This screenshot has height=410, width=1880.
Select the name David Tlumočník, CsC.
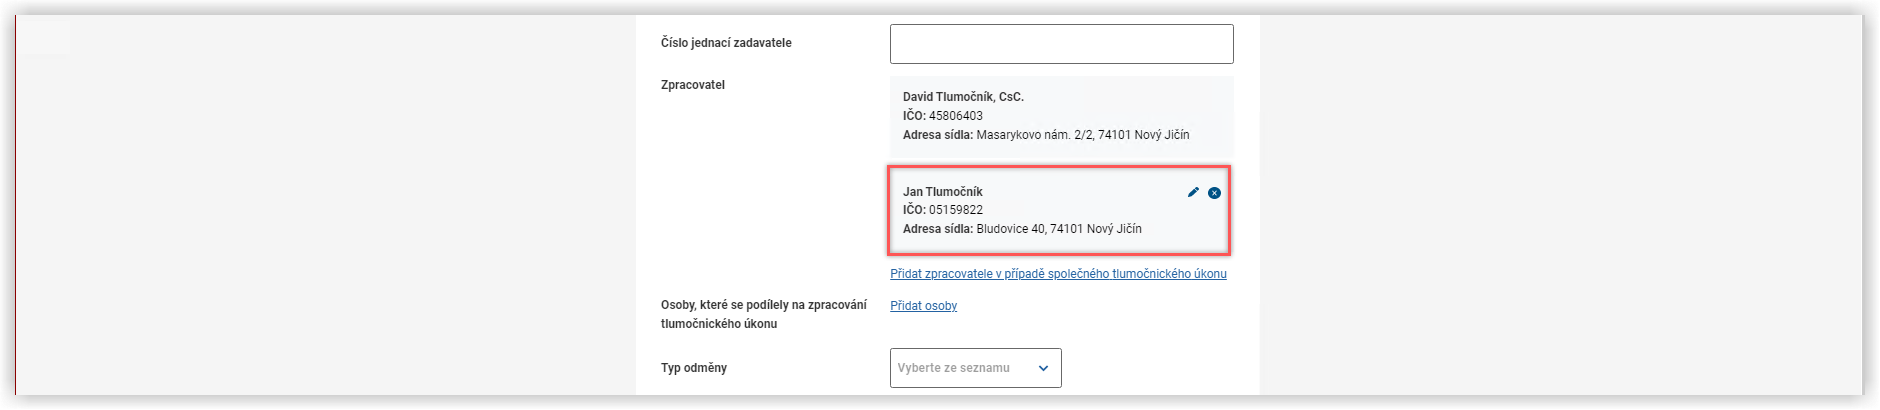pos(963,97)
